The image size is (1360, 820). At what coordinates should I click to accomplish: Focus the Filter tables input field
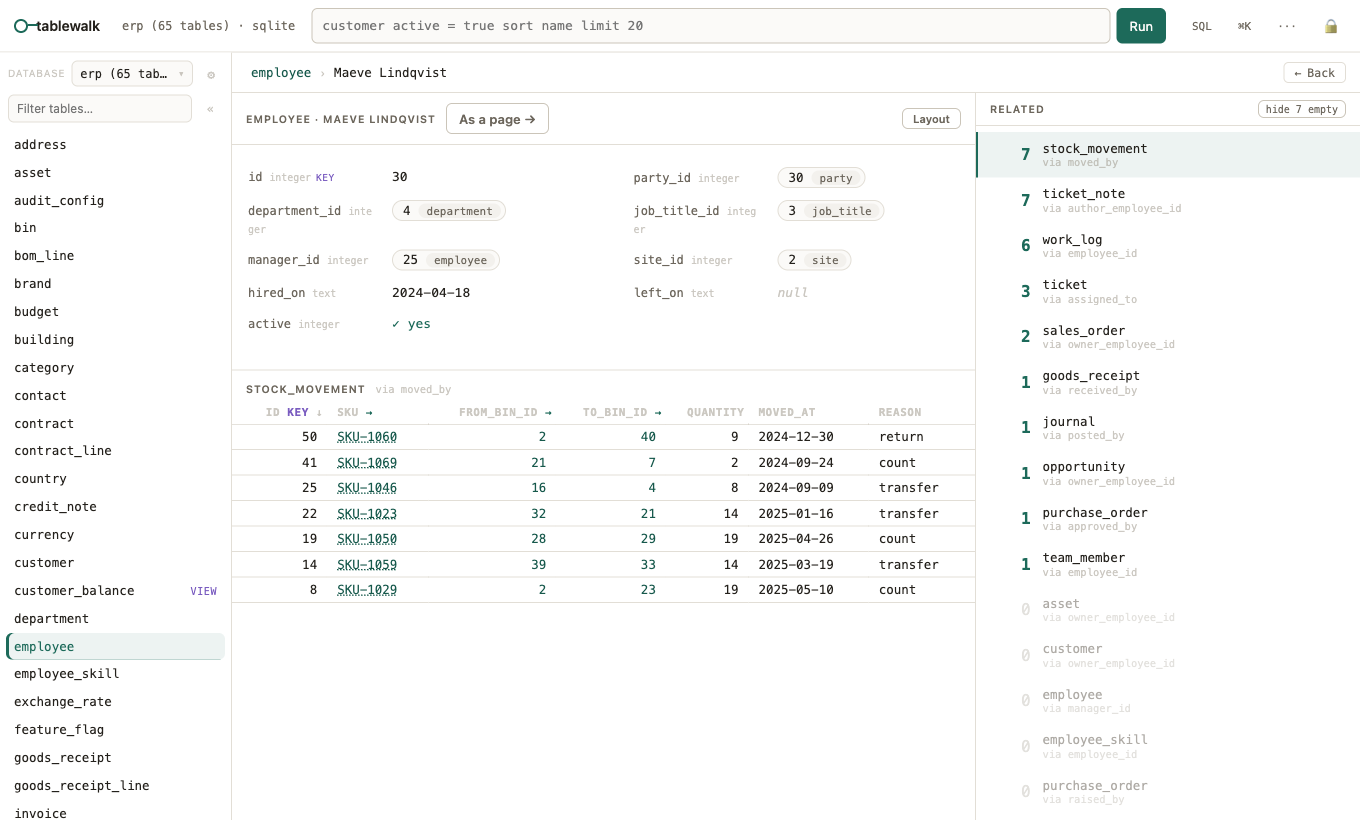(x=100, y=109)
